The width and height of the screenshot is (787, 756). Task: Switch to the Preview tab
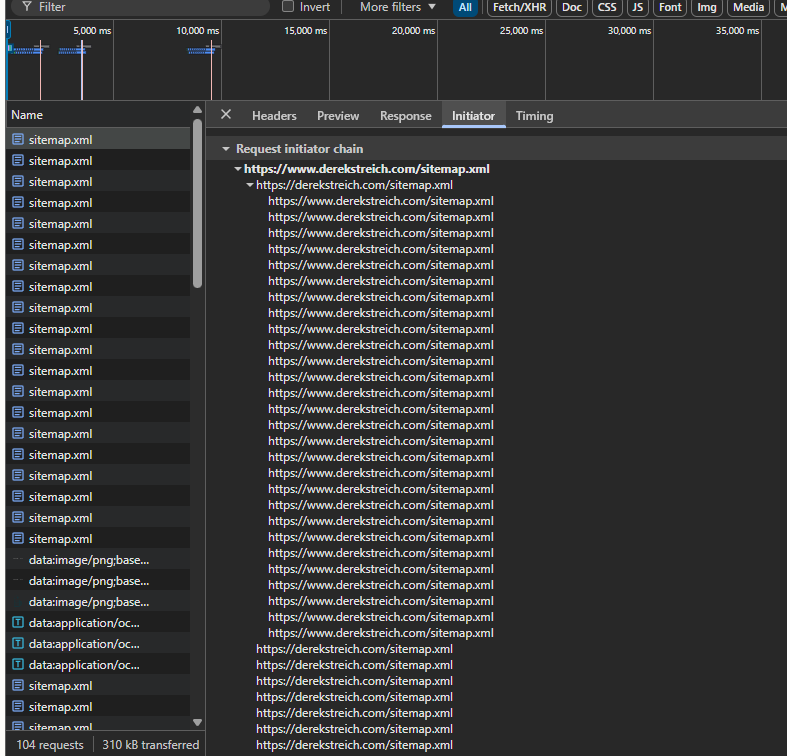(338, 116)
